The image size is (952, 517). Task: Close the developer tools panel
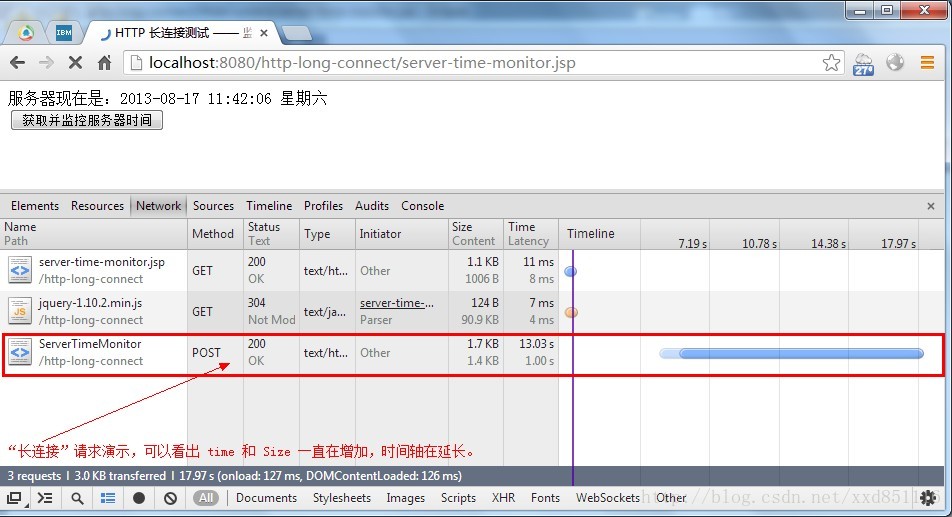(x=931, y=206)
